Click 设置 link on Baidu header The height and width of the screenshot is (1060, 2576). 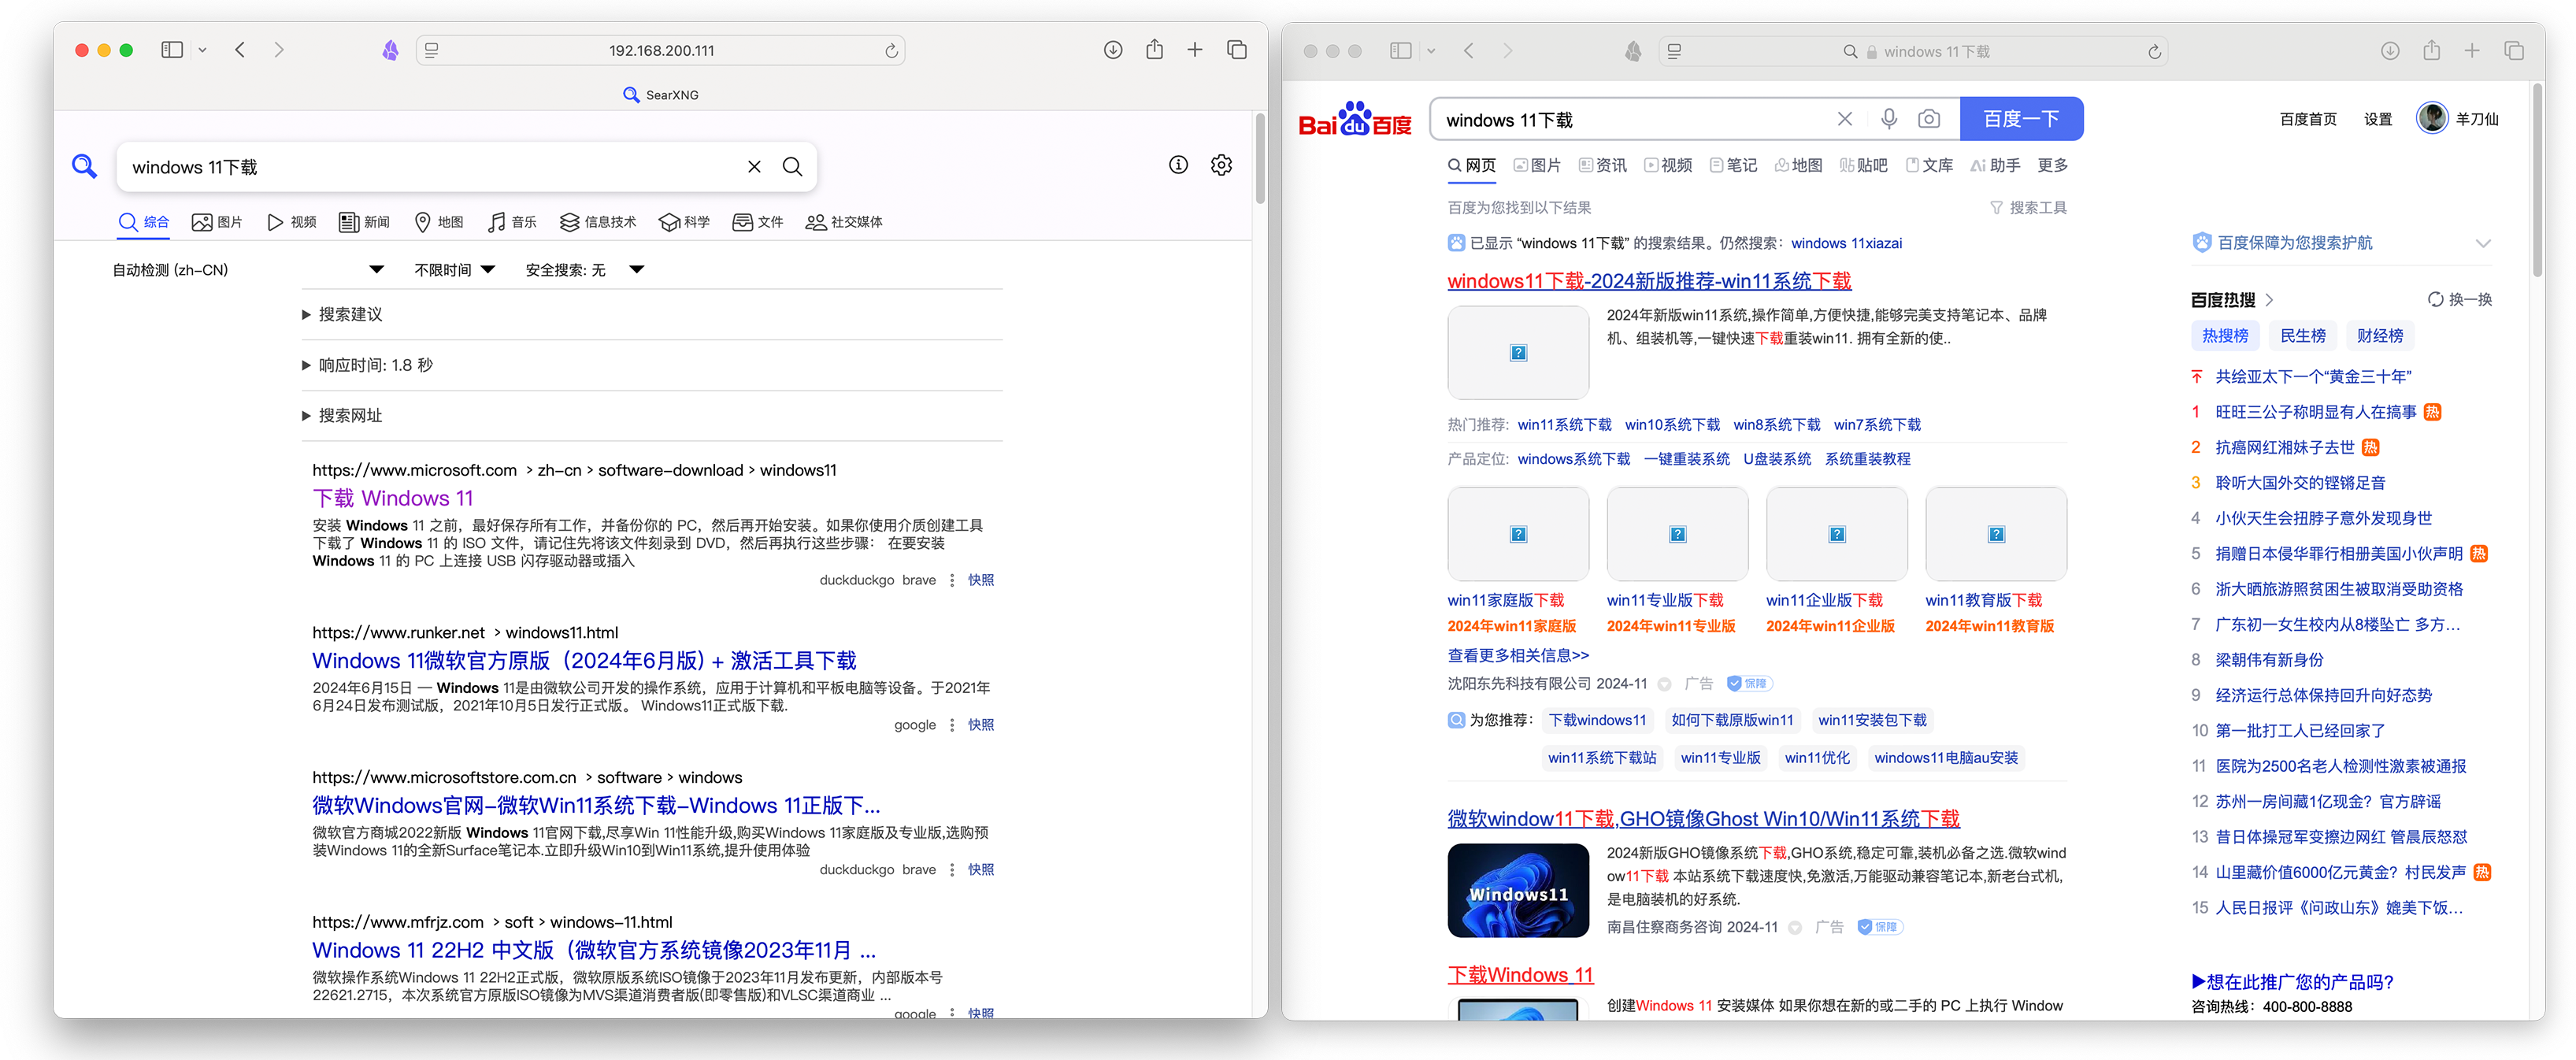pos(2377,119)
